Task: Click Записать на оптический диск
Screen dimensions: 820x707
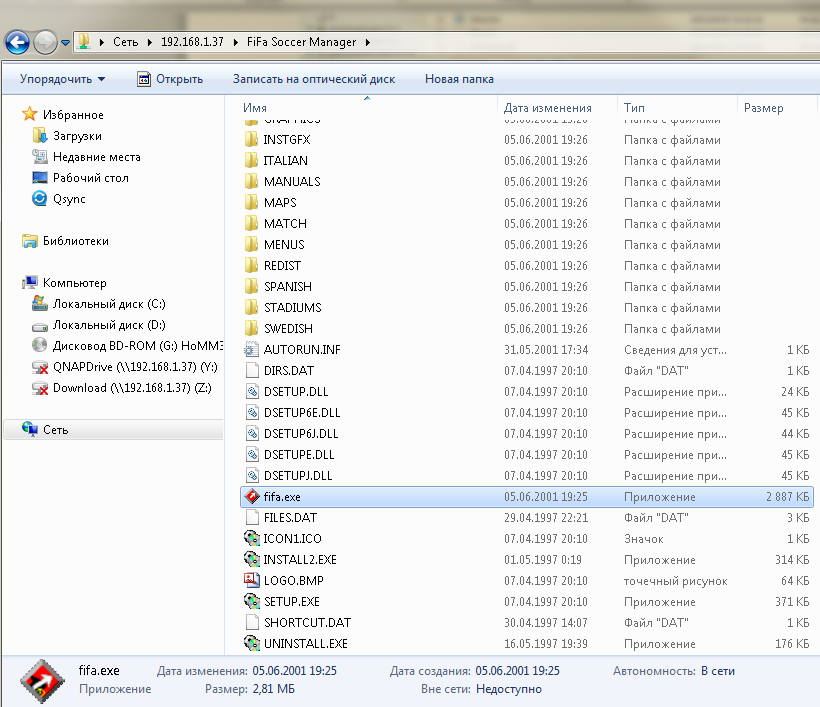Action: [314, 79]
